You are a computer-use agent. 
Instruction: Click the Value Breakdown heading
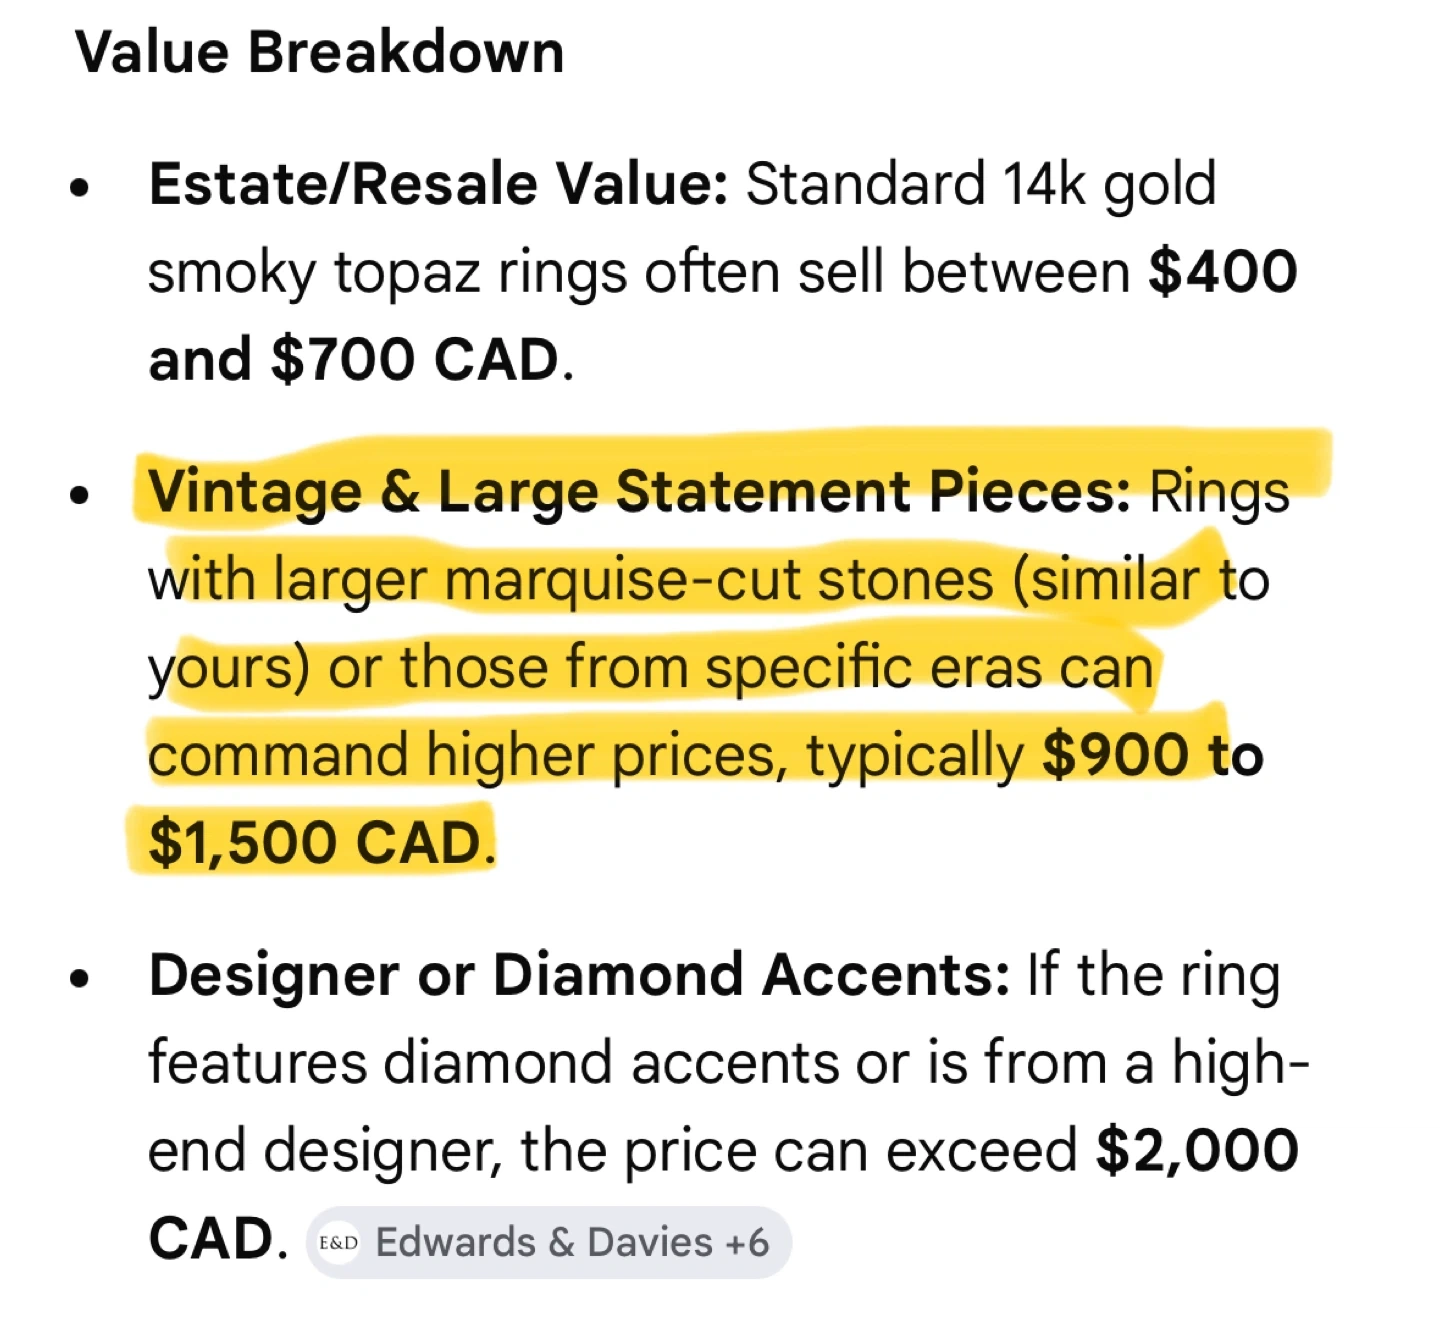[320, 52]
